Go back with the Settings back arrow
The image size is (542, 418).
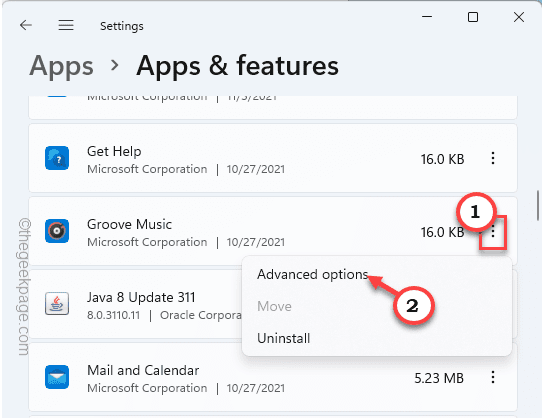(26, 25)
